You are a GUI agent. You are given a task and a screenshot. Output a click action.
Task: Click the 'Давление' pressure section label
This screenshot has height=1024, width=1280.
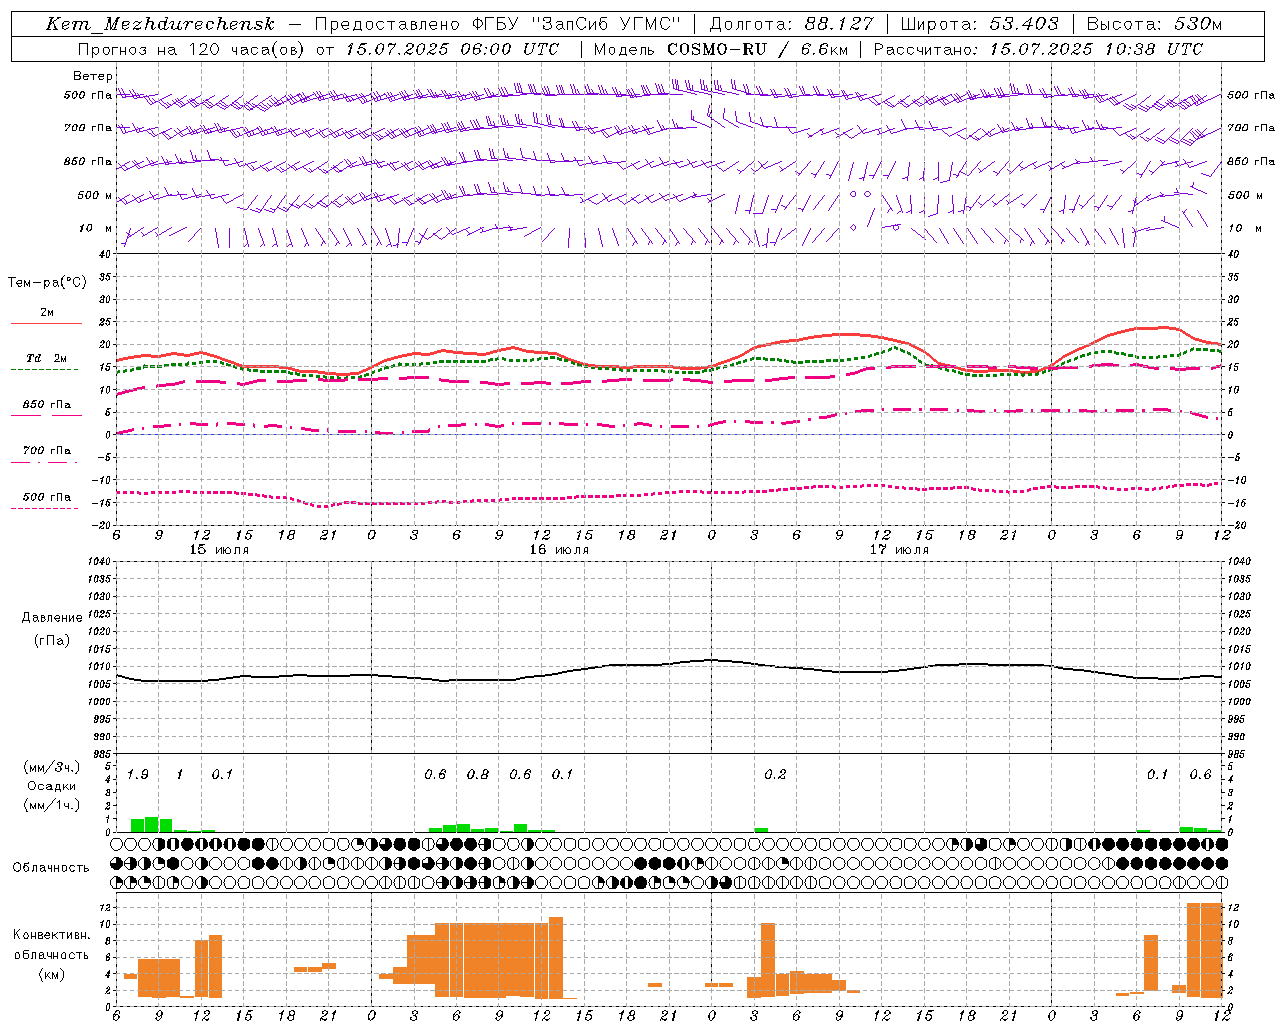click(x=52, y=618)
